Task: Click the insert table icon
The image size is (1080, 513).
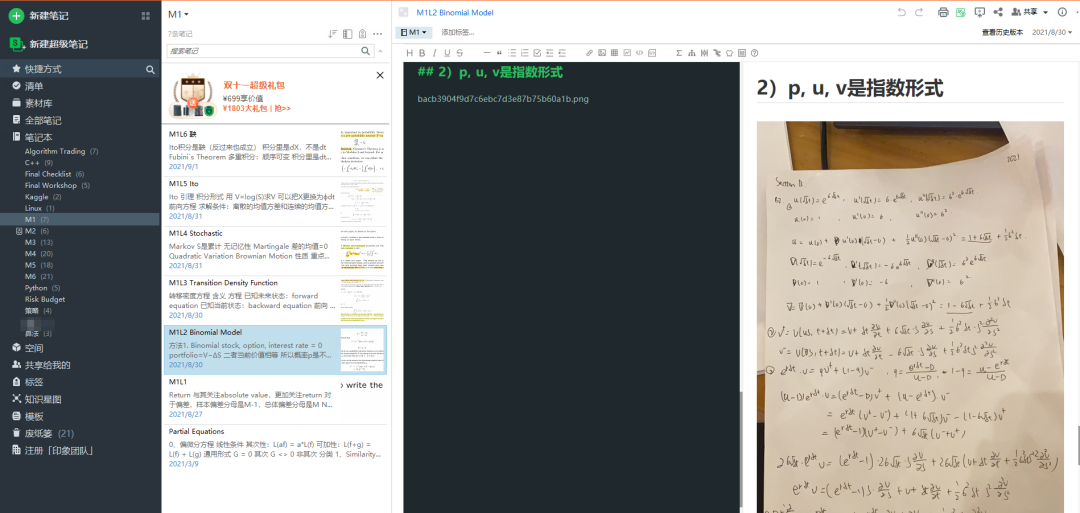Action: tap(614, 53)
